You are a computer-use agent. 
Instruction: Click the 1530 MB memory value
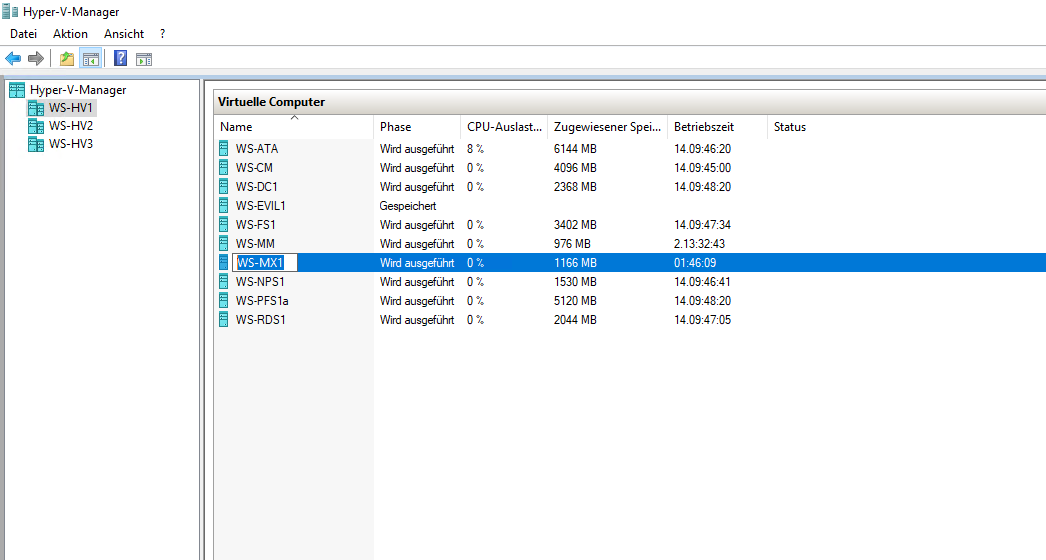point(575,282)
